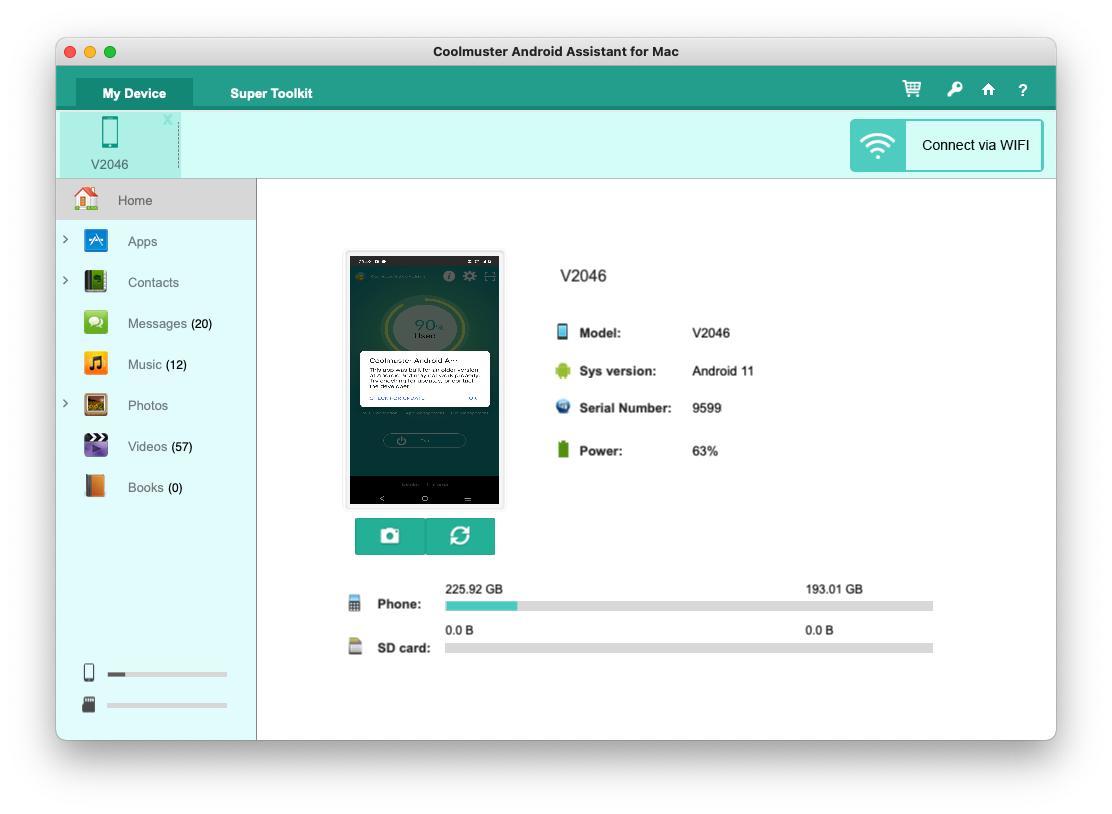Click the camera screenshot button
Viewport: 1112px width, 814px height.
(x=390, y=536)
